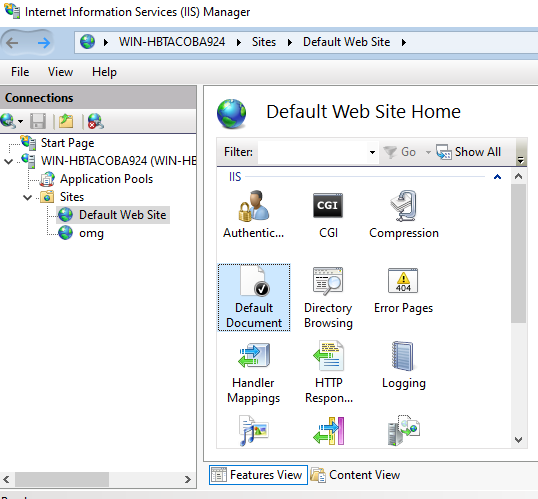Click the Delete Connection icon

pyautogui.click(x=96, y=121)
